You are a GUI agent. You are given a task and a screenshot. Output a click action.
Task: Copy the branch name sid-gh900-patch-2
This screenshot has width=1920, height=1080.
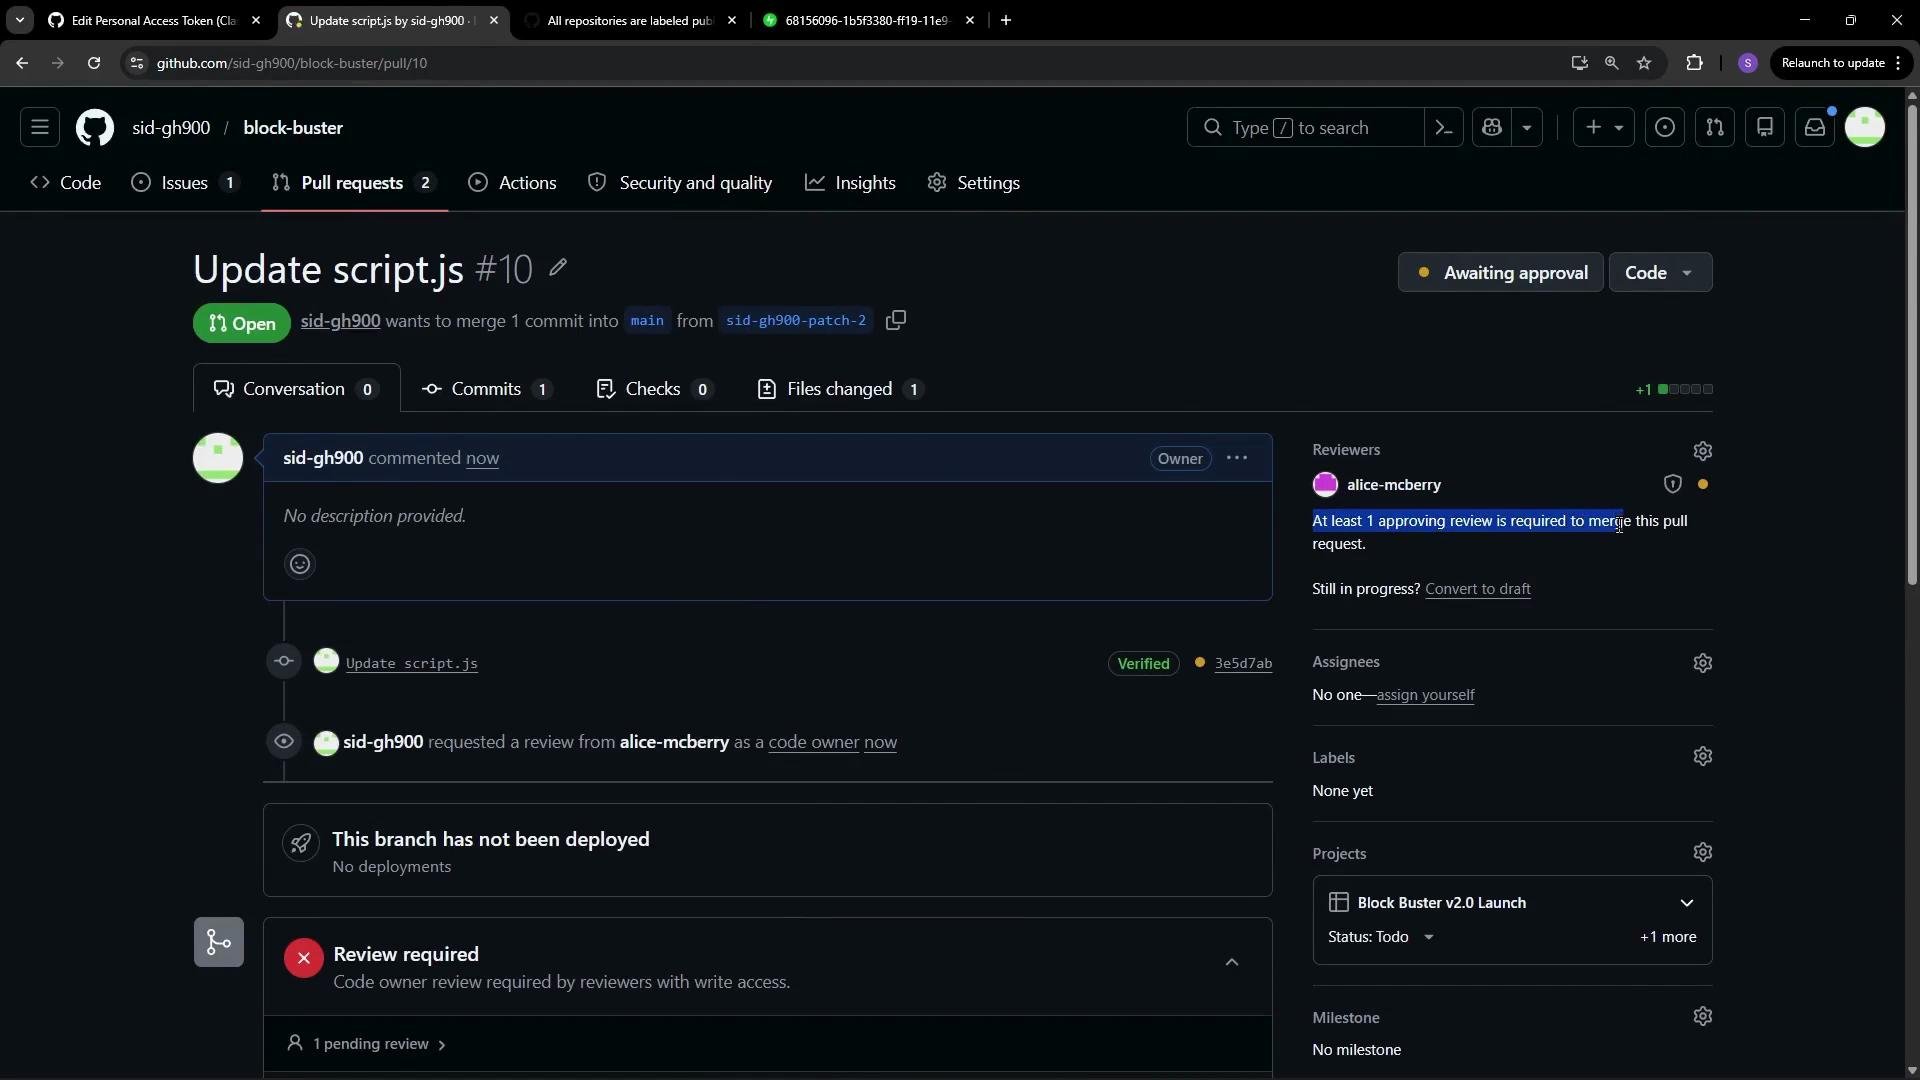pos(896,320)
